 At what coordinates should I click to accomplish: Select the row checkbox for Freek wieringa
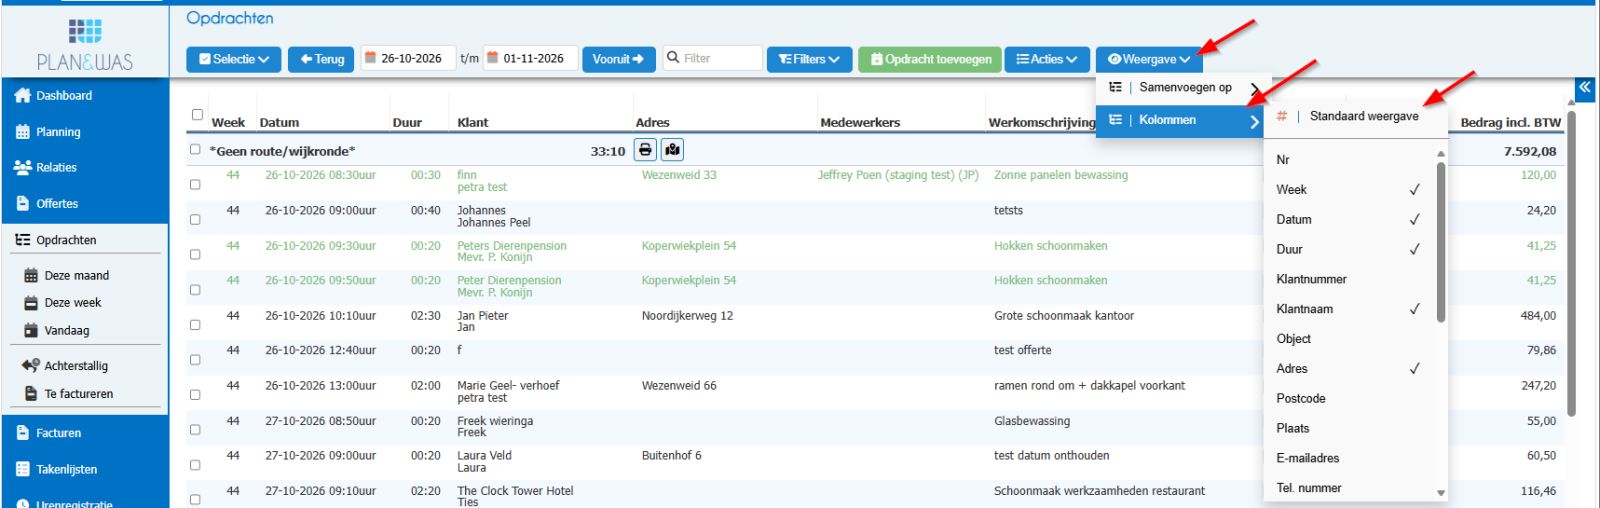(x=195, y=429)
